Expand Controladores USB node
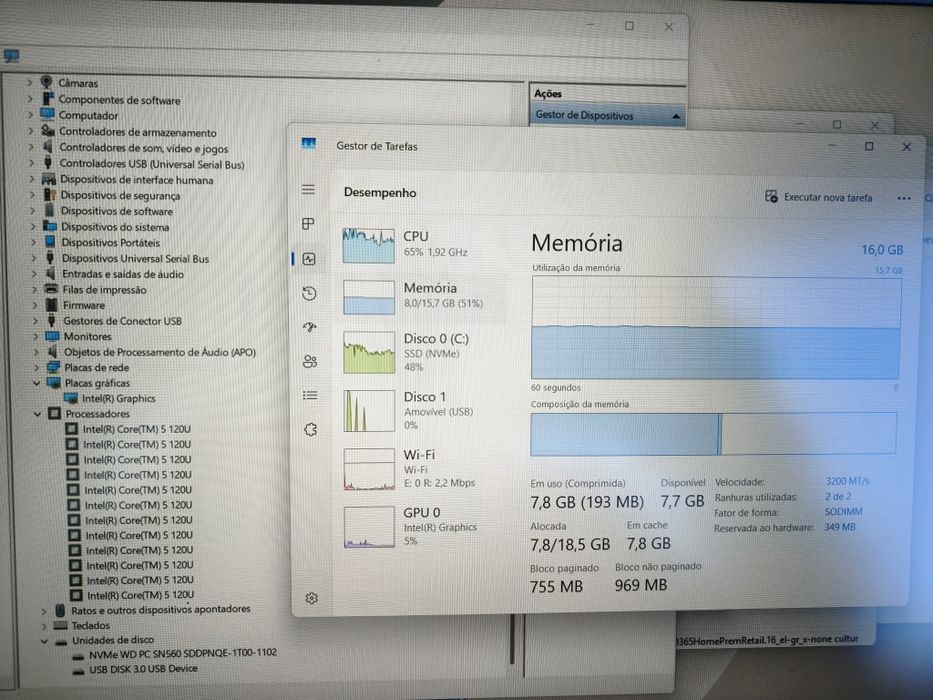 pyautogui.click(x=32, y=162)
